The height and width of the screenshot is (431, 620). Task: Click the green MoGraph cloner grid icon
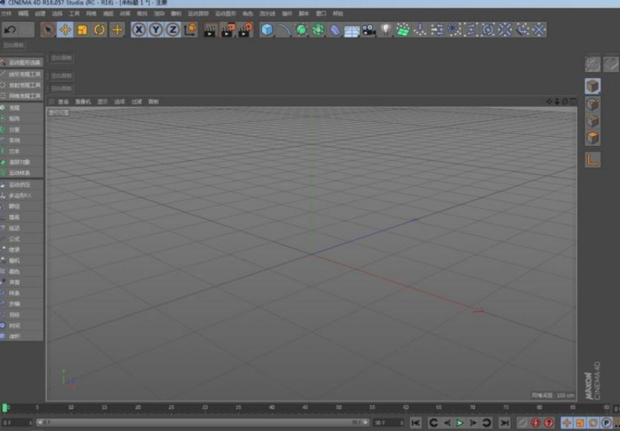tap(403, 30)
